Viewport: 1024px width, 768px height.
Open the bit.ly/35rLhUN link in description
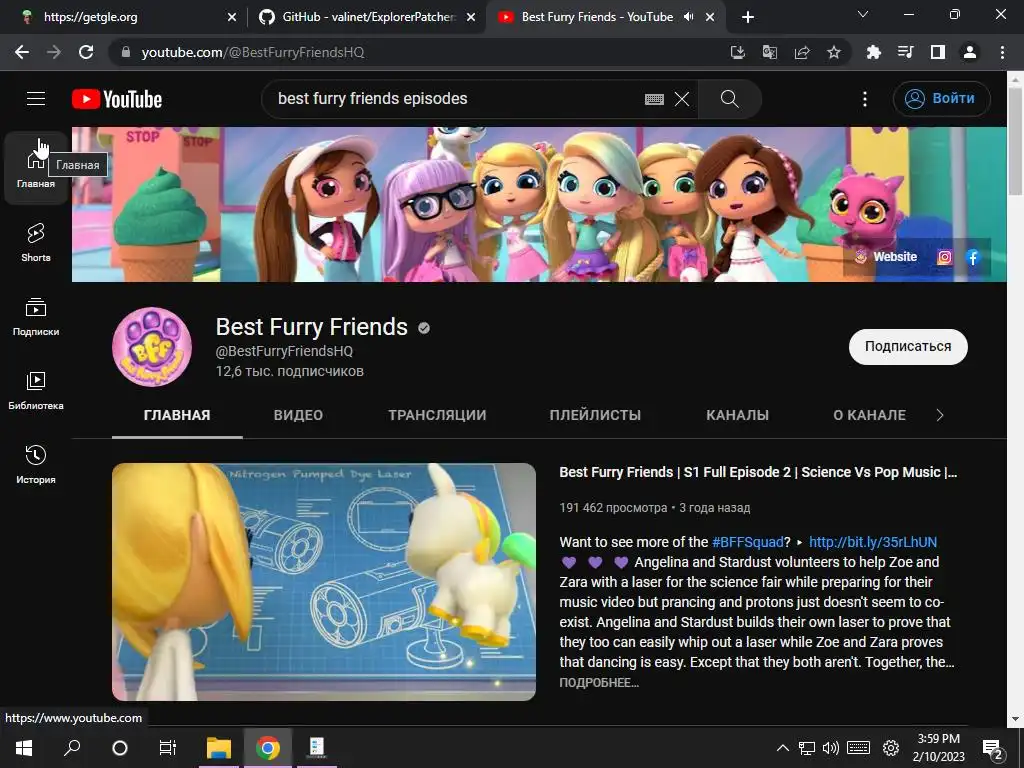[x=872, y=542]
